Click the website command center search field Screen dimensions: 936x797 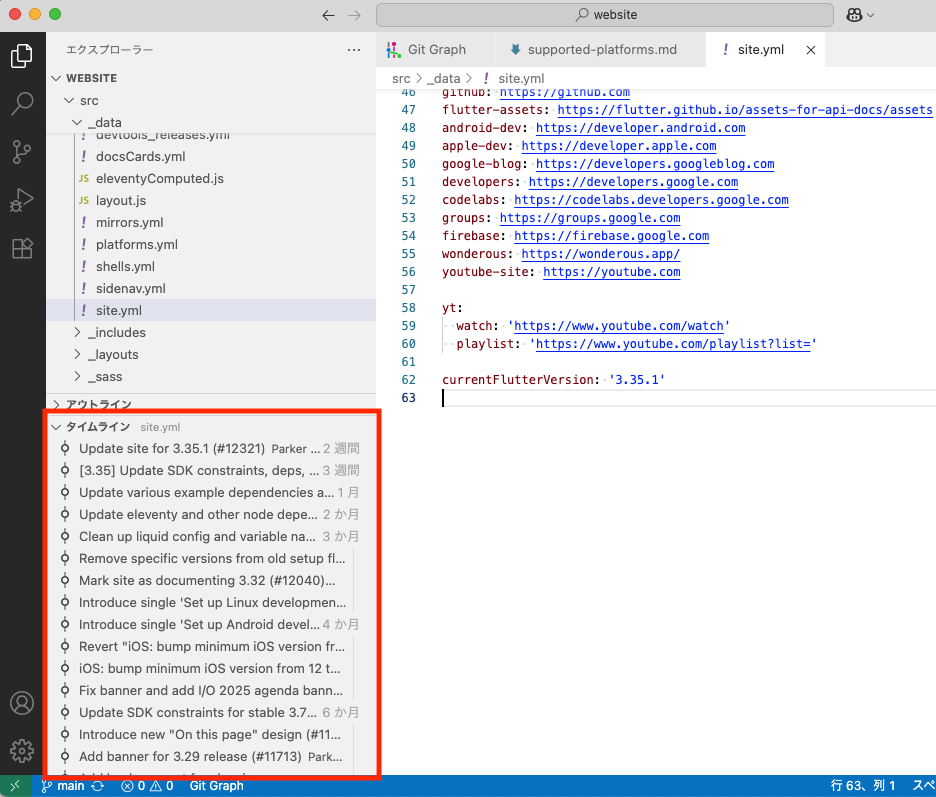[605, 15]
